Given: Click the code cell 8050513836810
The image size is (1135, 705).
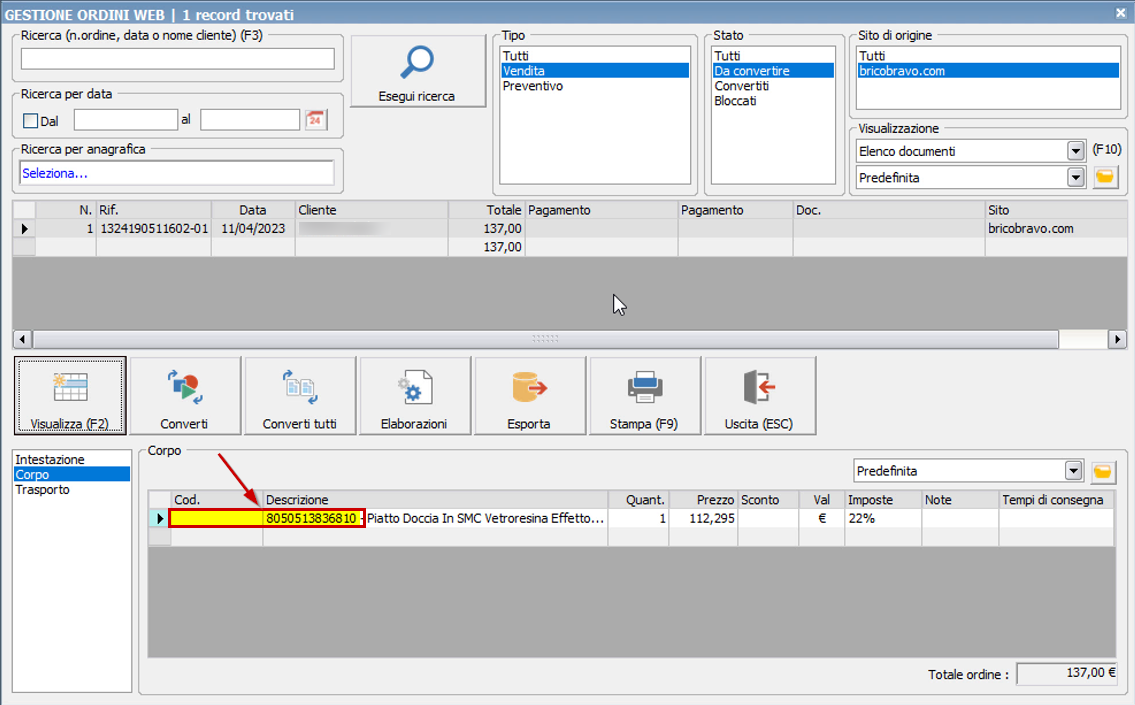Looking at the screenshot, I should coord(311,518).
